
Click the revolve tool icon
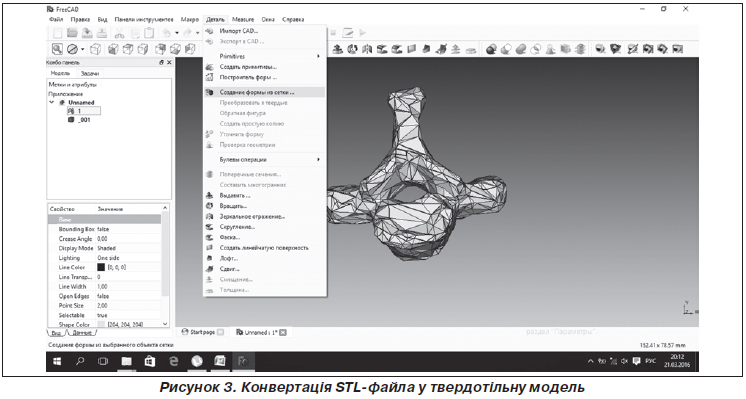[353, 49]
